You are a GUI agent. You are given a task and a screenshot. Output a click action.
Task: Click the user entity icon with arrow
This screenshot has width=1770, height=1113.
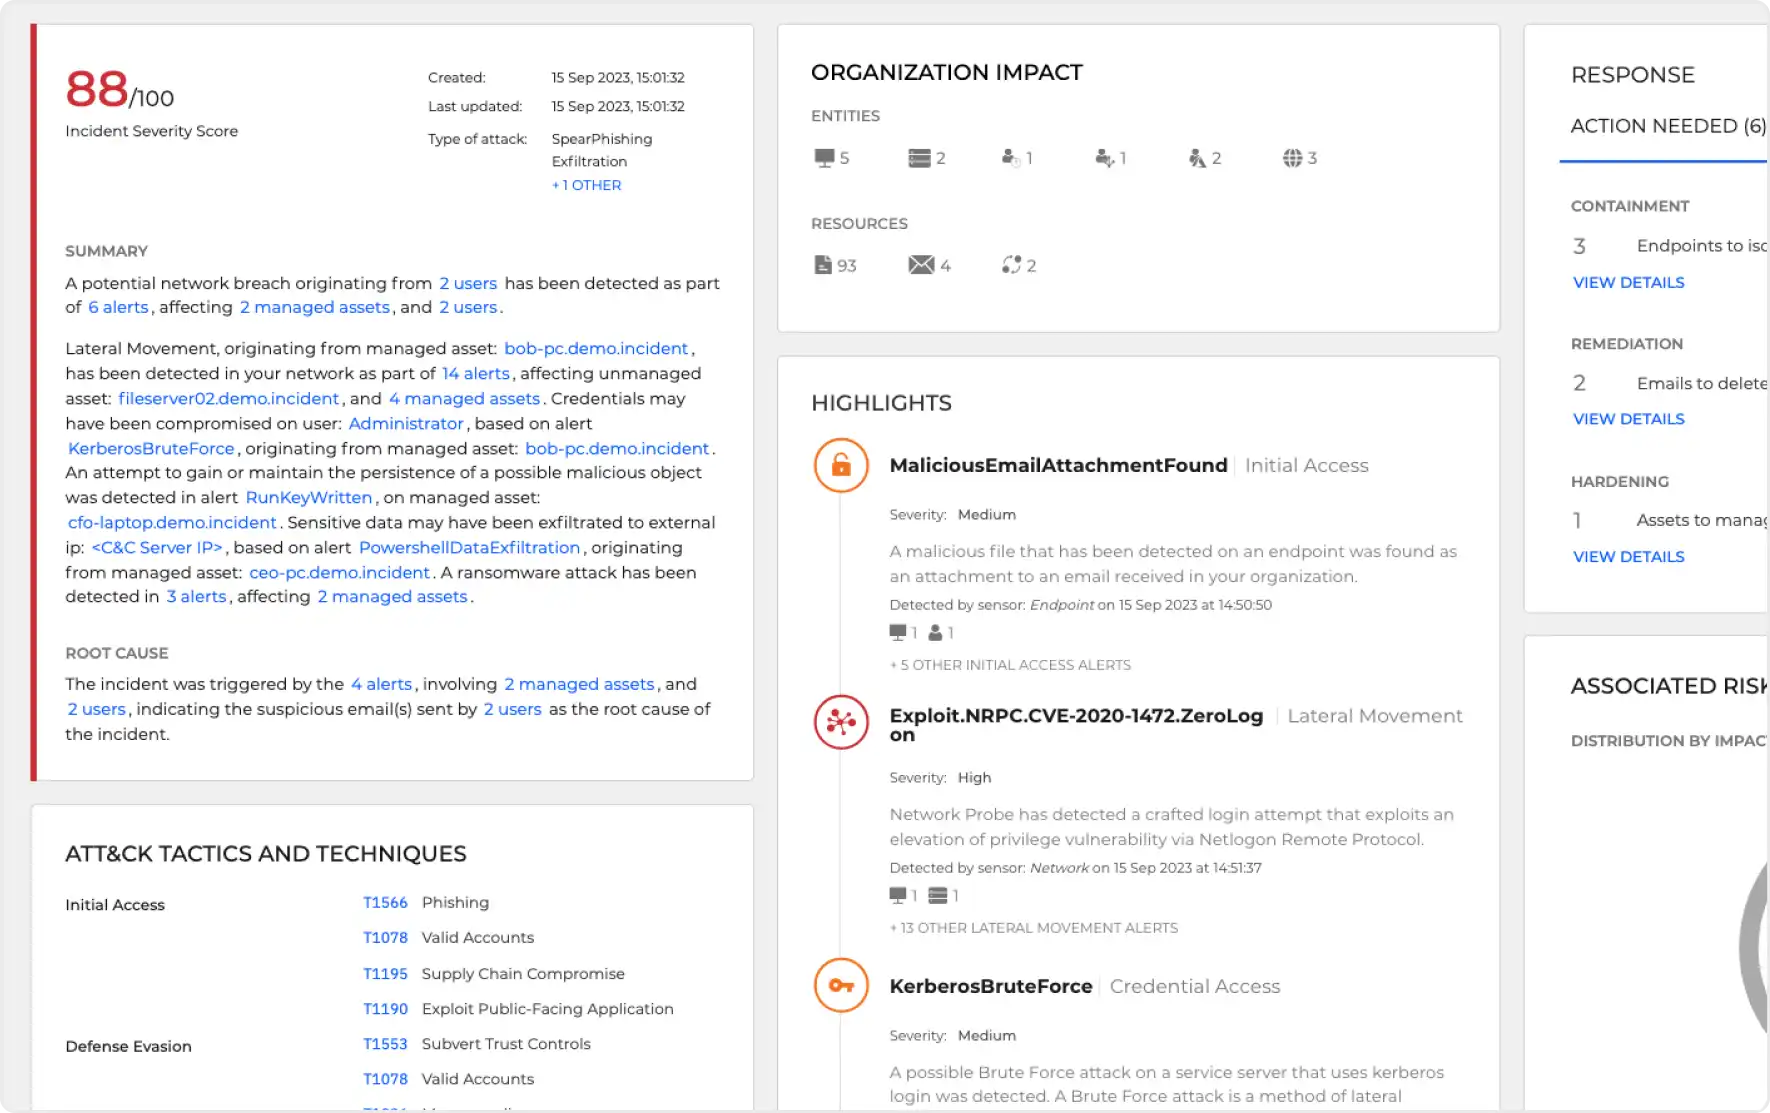[x=1104, y=158]
